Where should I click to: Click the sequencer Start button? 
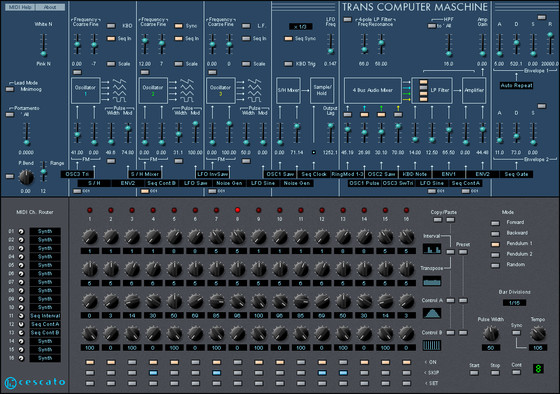(x=474, y=373)
